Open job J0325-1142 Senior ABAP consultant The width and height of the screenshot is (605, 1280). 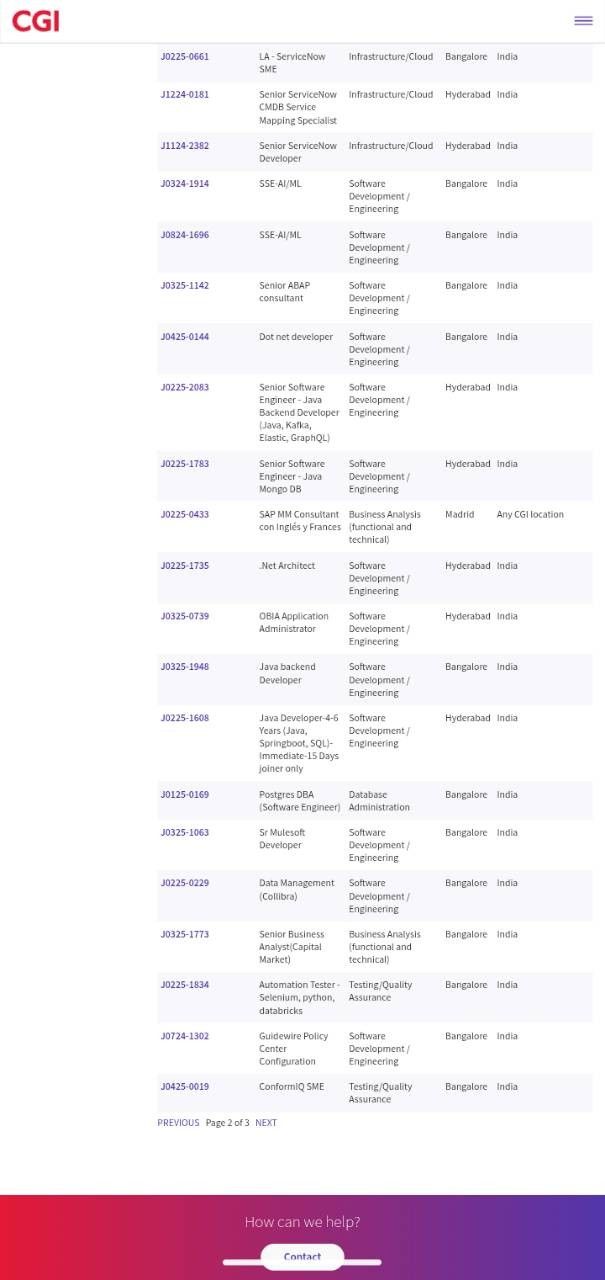pyautogui.click(x=185, y=286)
